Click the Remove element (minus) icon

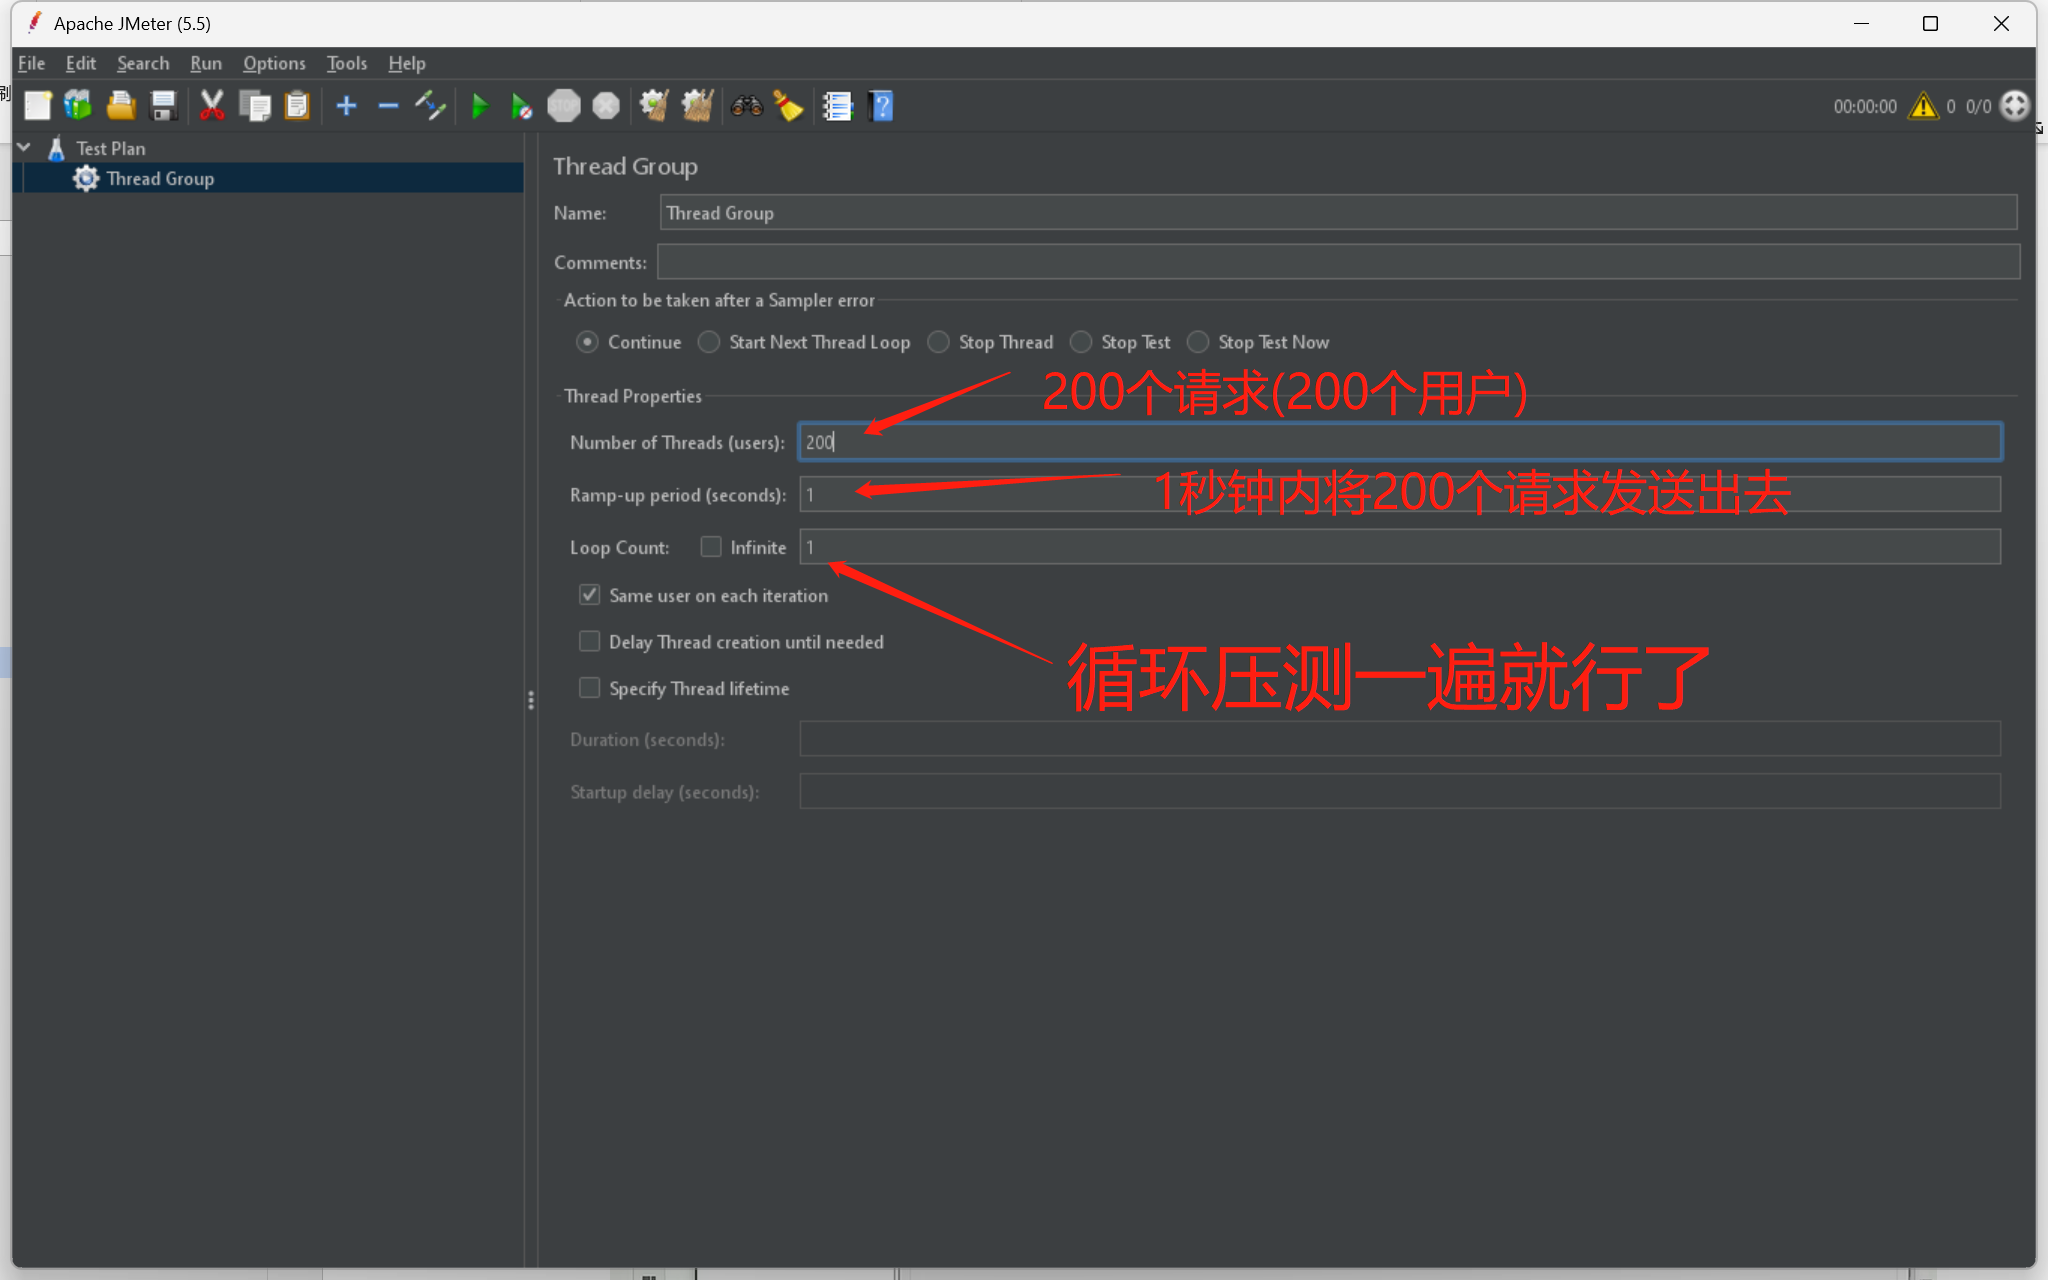[x=388, y=106]
